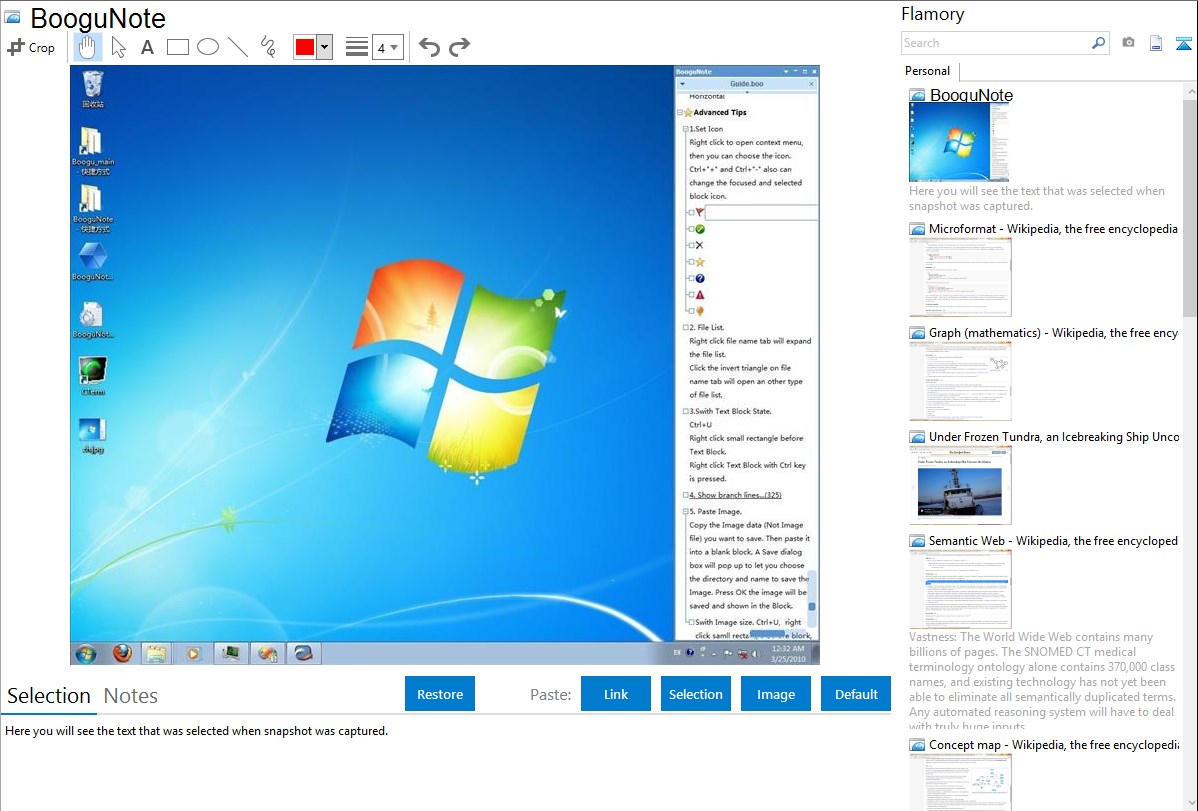1198x811 pixels.
Task: Open the Guide.boo tab in BooguNote
Action: pyautogui.click(x=746, y=84)
